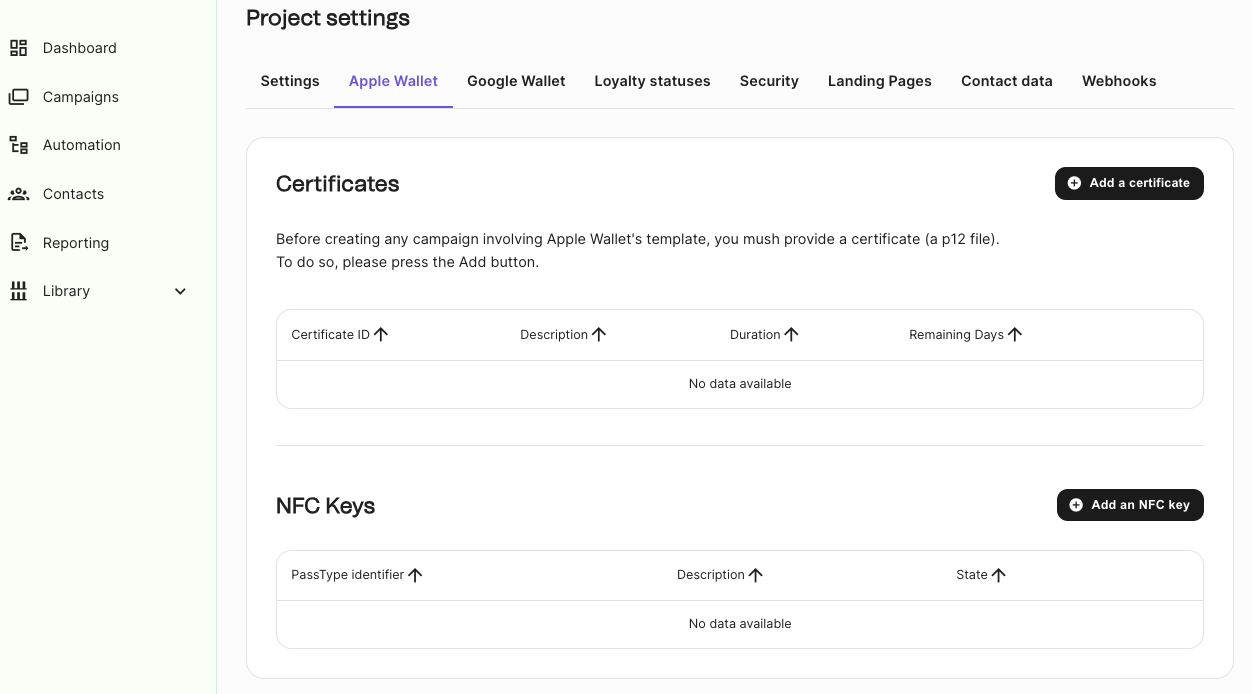1252x694 pixels.
Task: Click the Automation workflow icon
Action: [x=19, y=145]
